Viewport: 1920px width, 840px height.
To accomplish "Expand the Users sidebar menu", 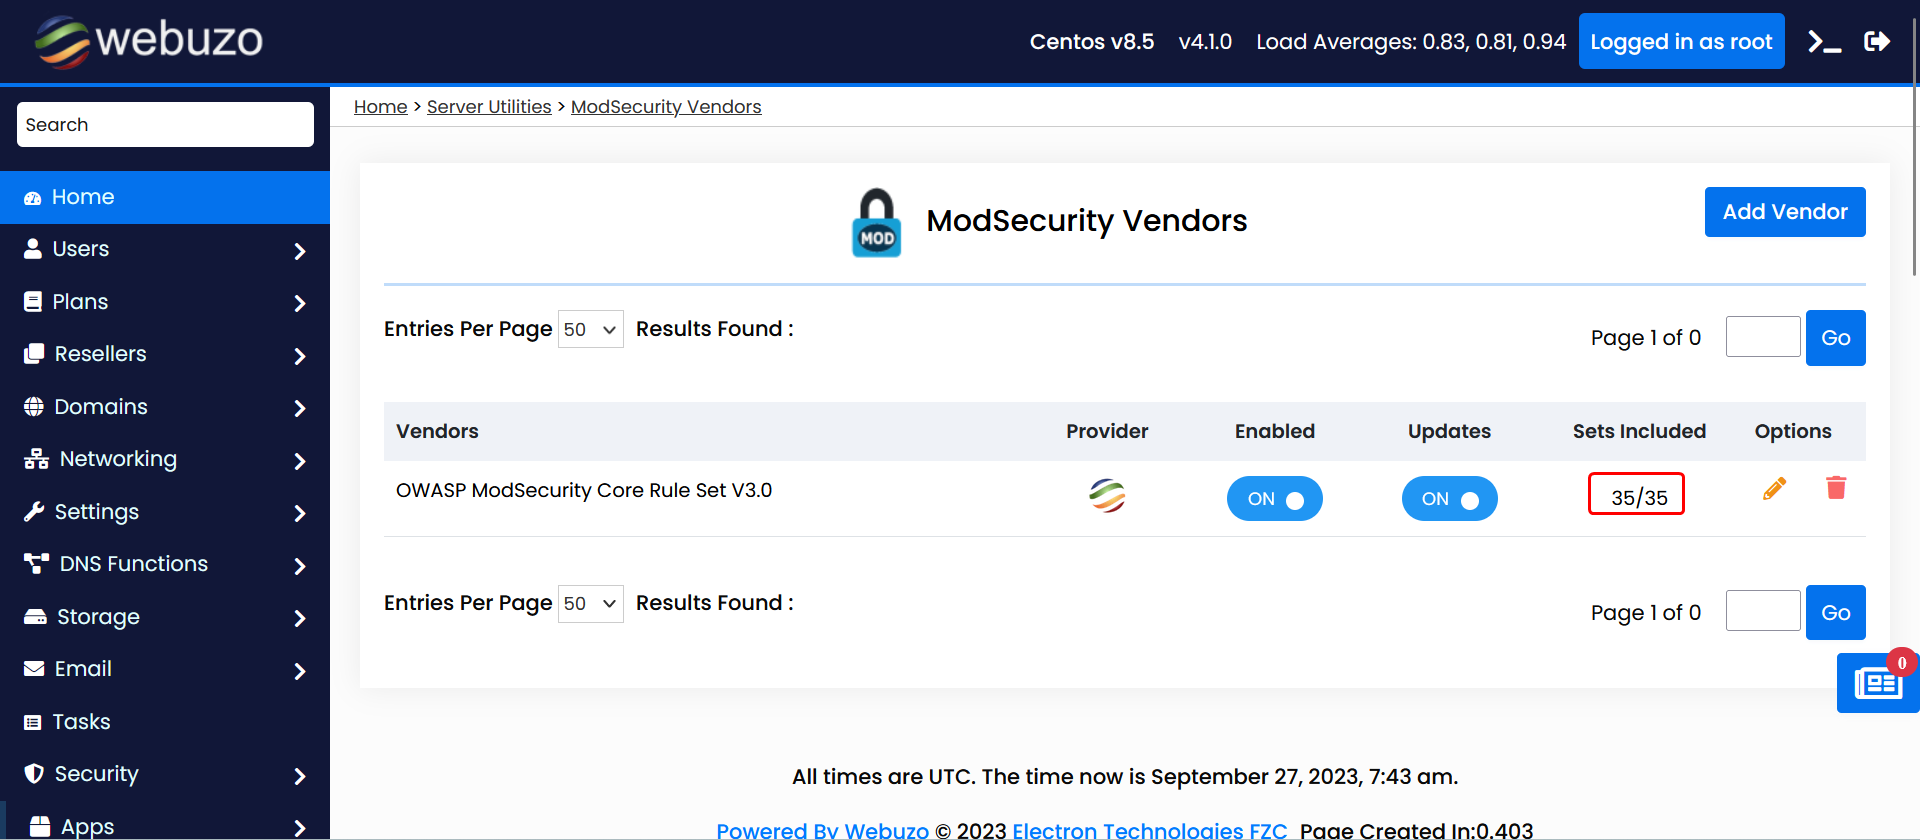I will click(x=165, y=249).
